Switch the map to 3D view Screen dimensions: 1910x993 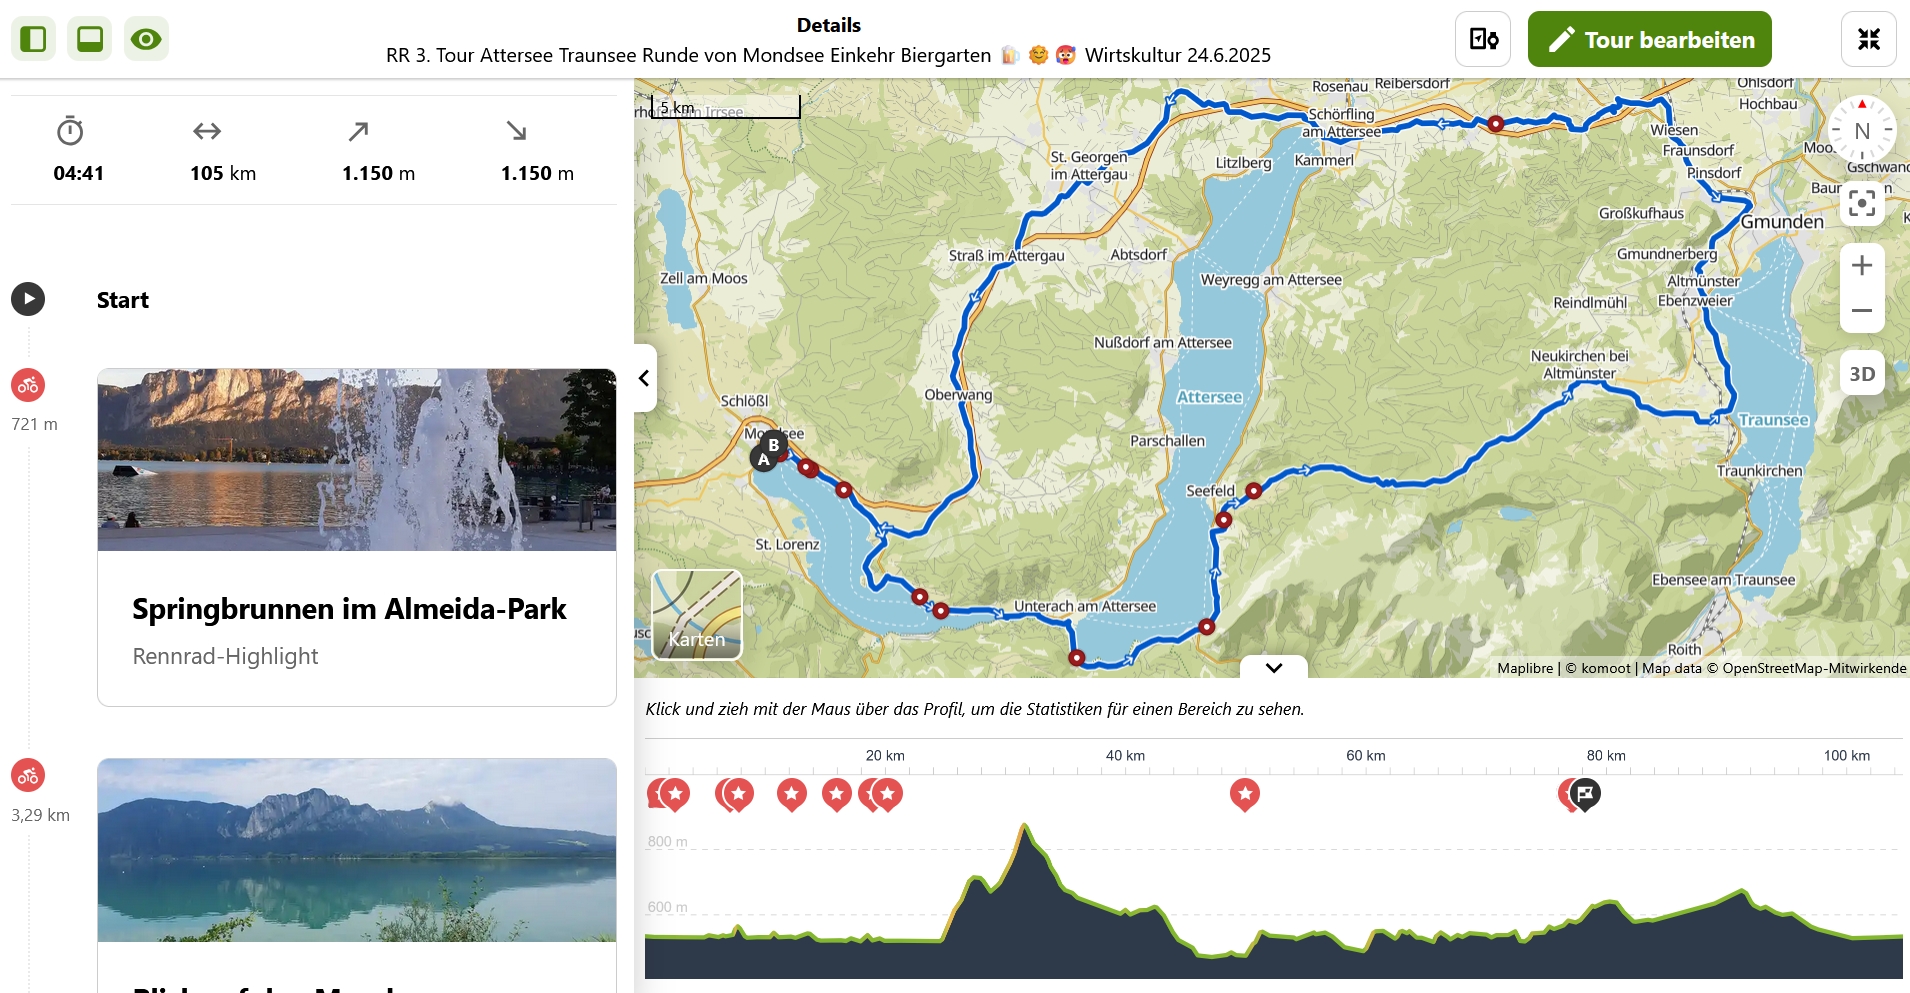pyautogui.click(x=1861, y=374)
